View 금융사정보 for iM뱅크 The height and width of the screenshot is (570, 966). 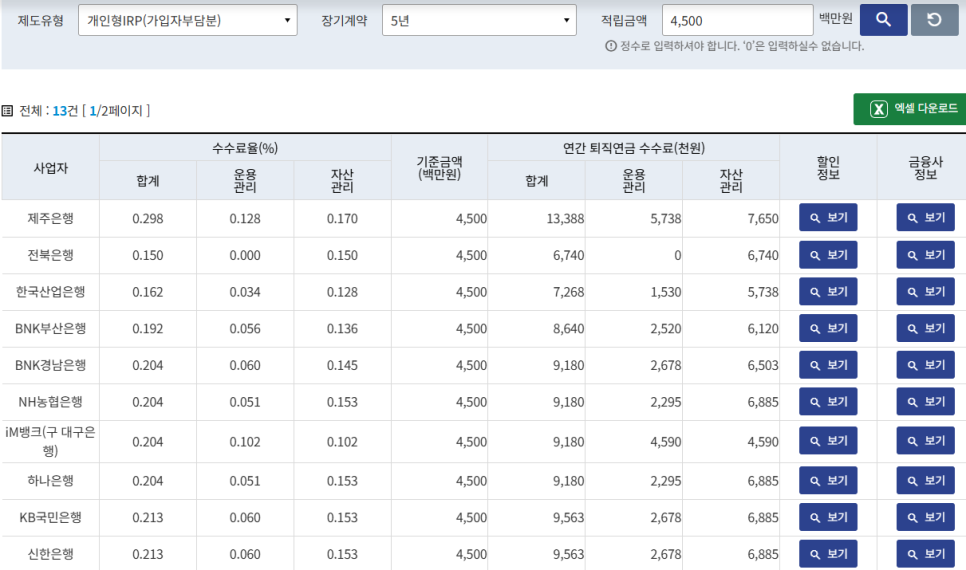tap(925, 441)
